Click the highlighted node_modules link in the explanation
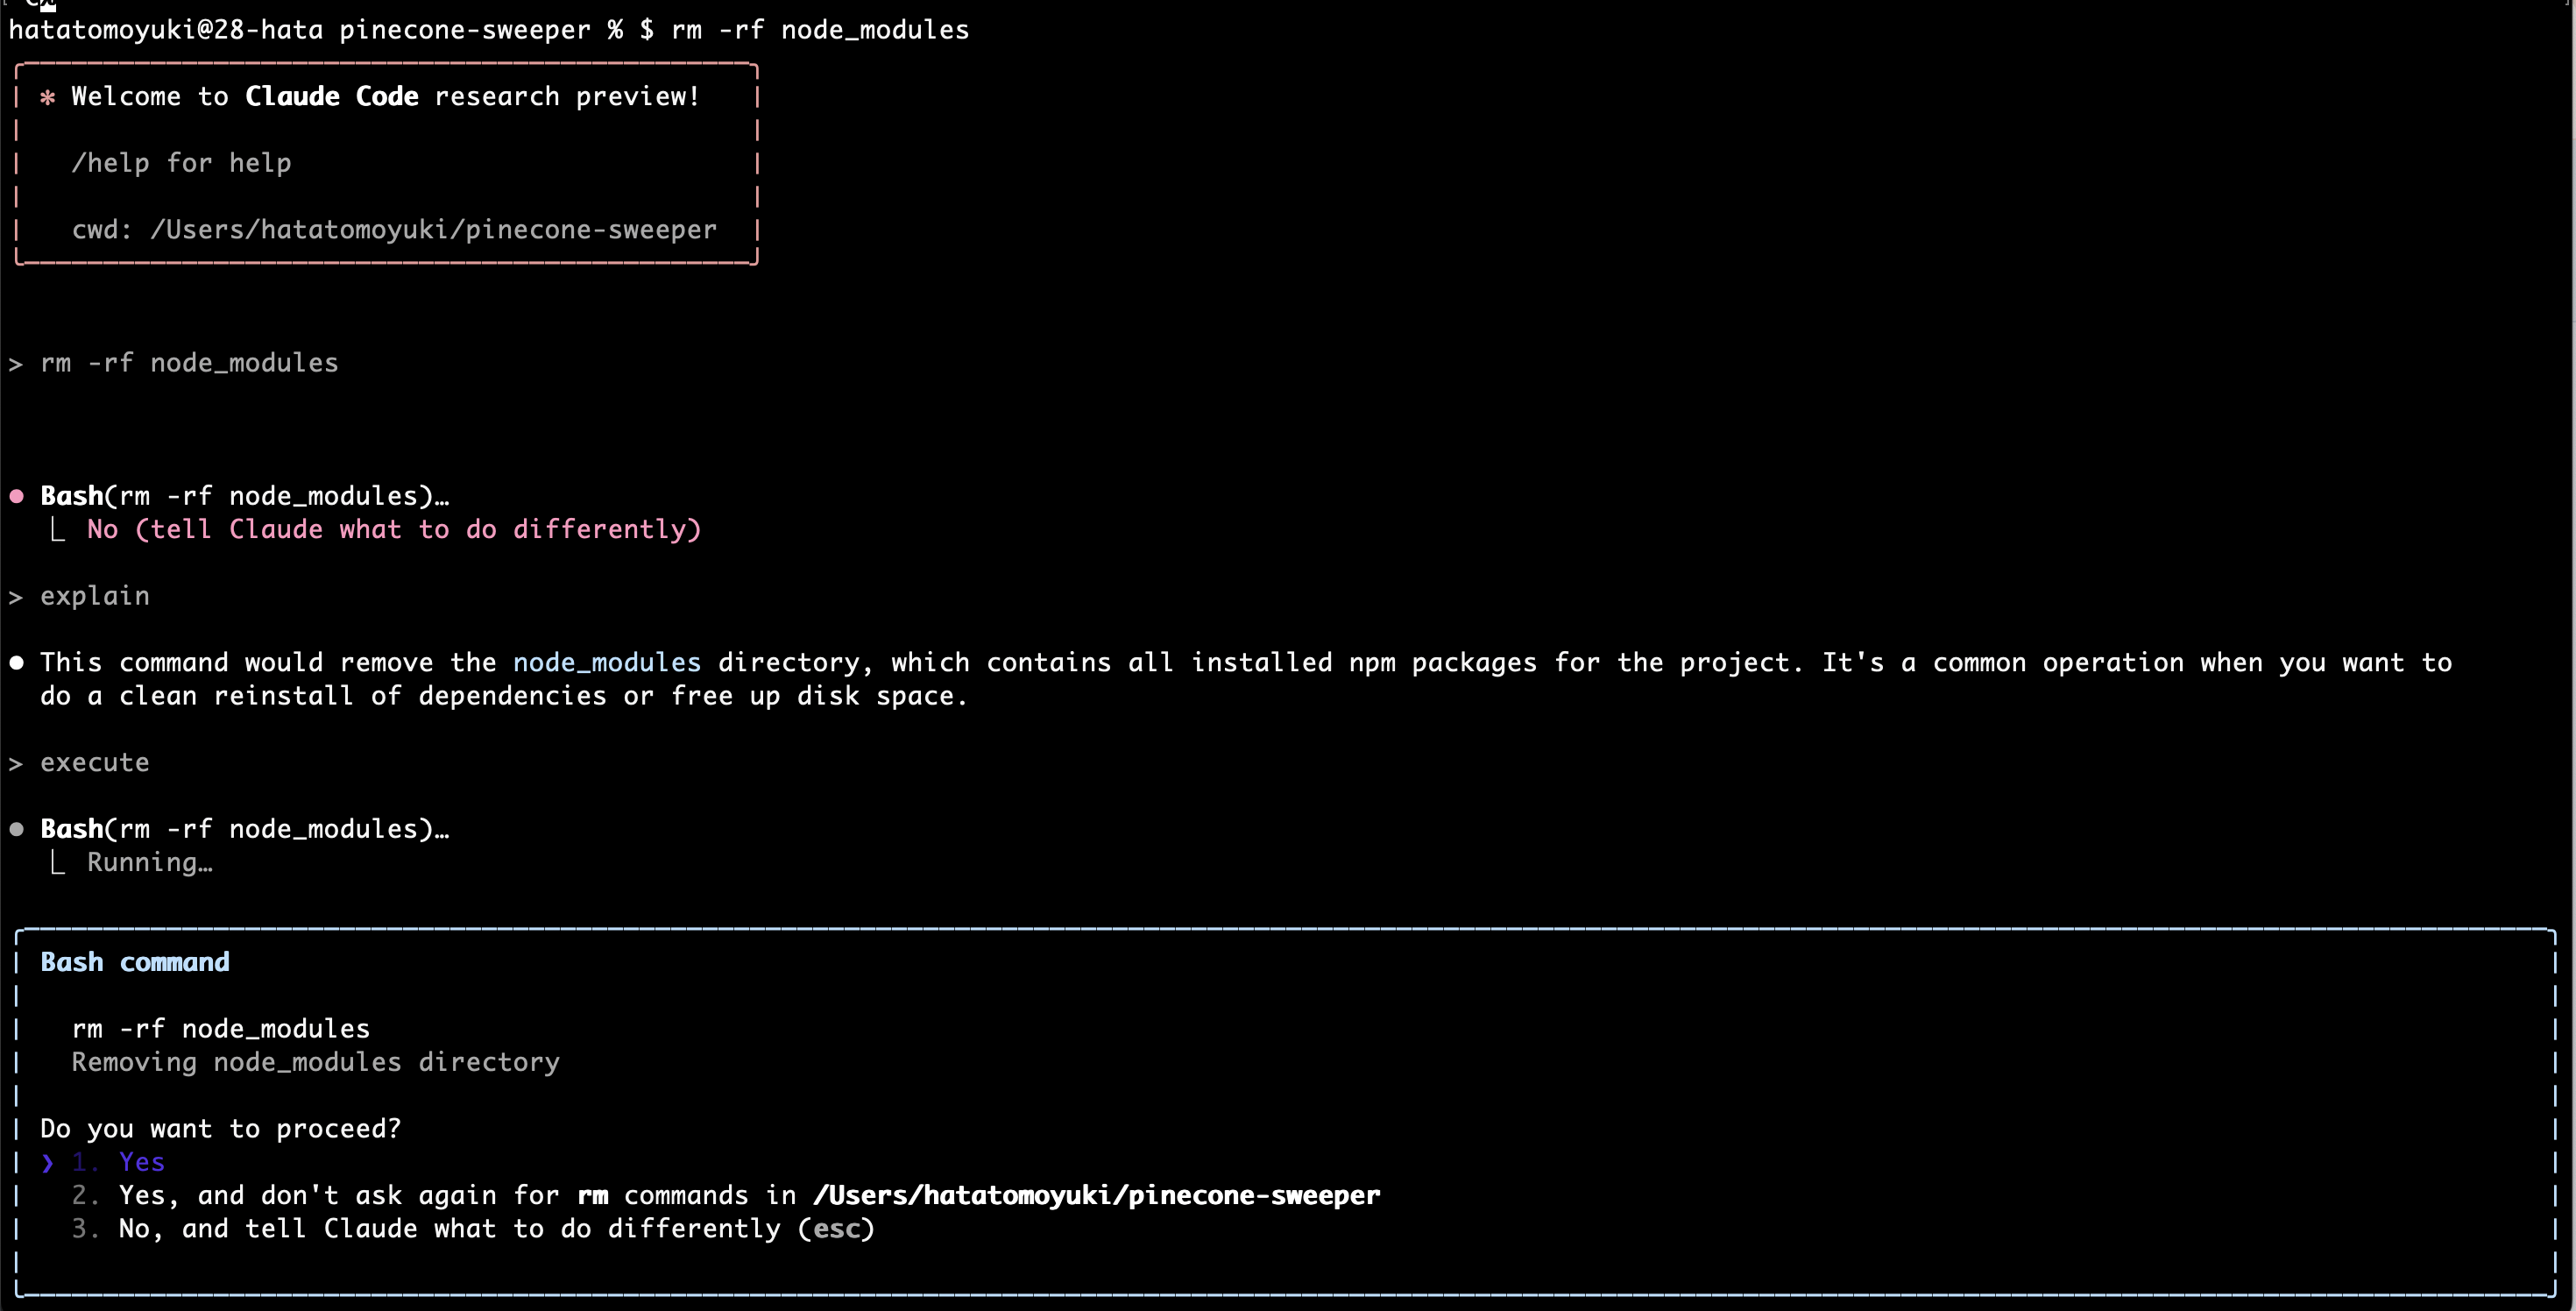Screen dimensions: 2576x1311 pos(606,662)
